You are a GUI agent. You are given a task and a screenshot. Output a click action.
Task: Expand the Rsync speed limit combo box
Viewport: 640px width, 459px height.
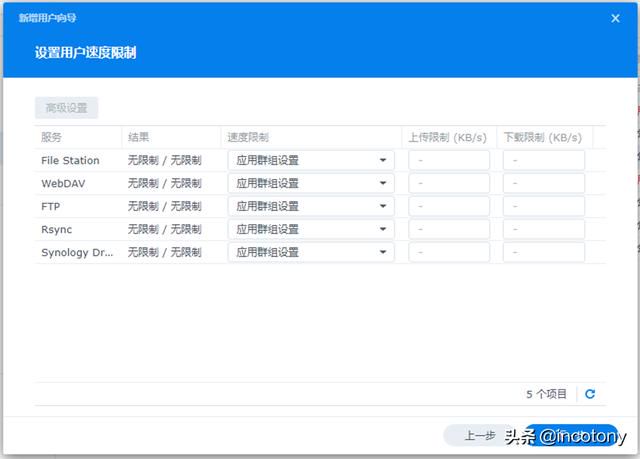tap(311, 229)
